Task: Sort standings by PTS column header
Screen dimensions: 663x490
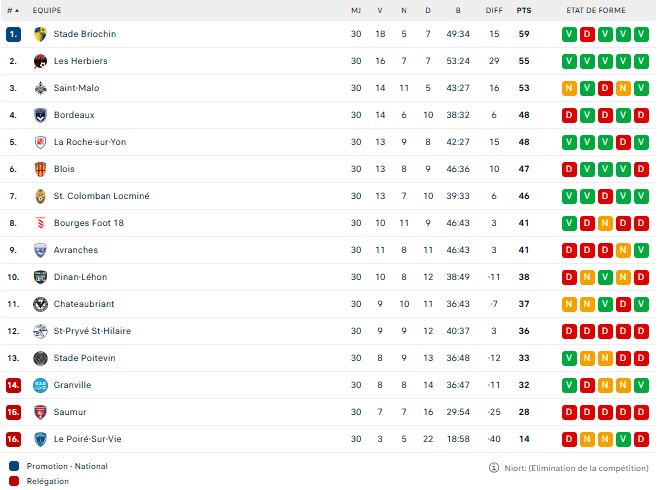Action: pyautogui.click(x=524, y=11)
